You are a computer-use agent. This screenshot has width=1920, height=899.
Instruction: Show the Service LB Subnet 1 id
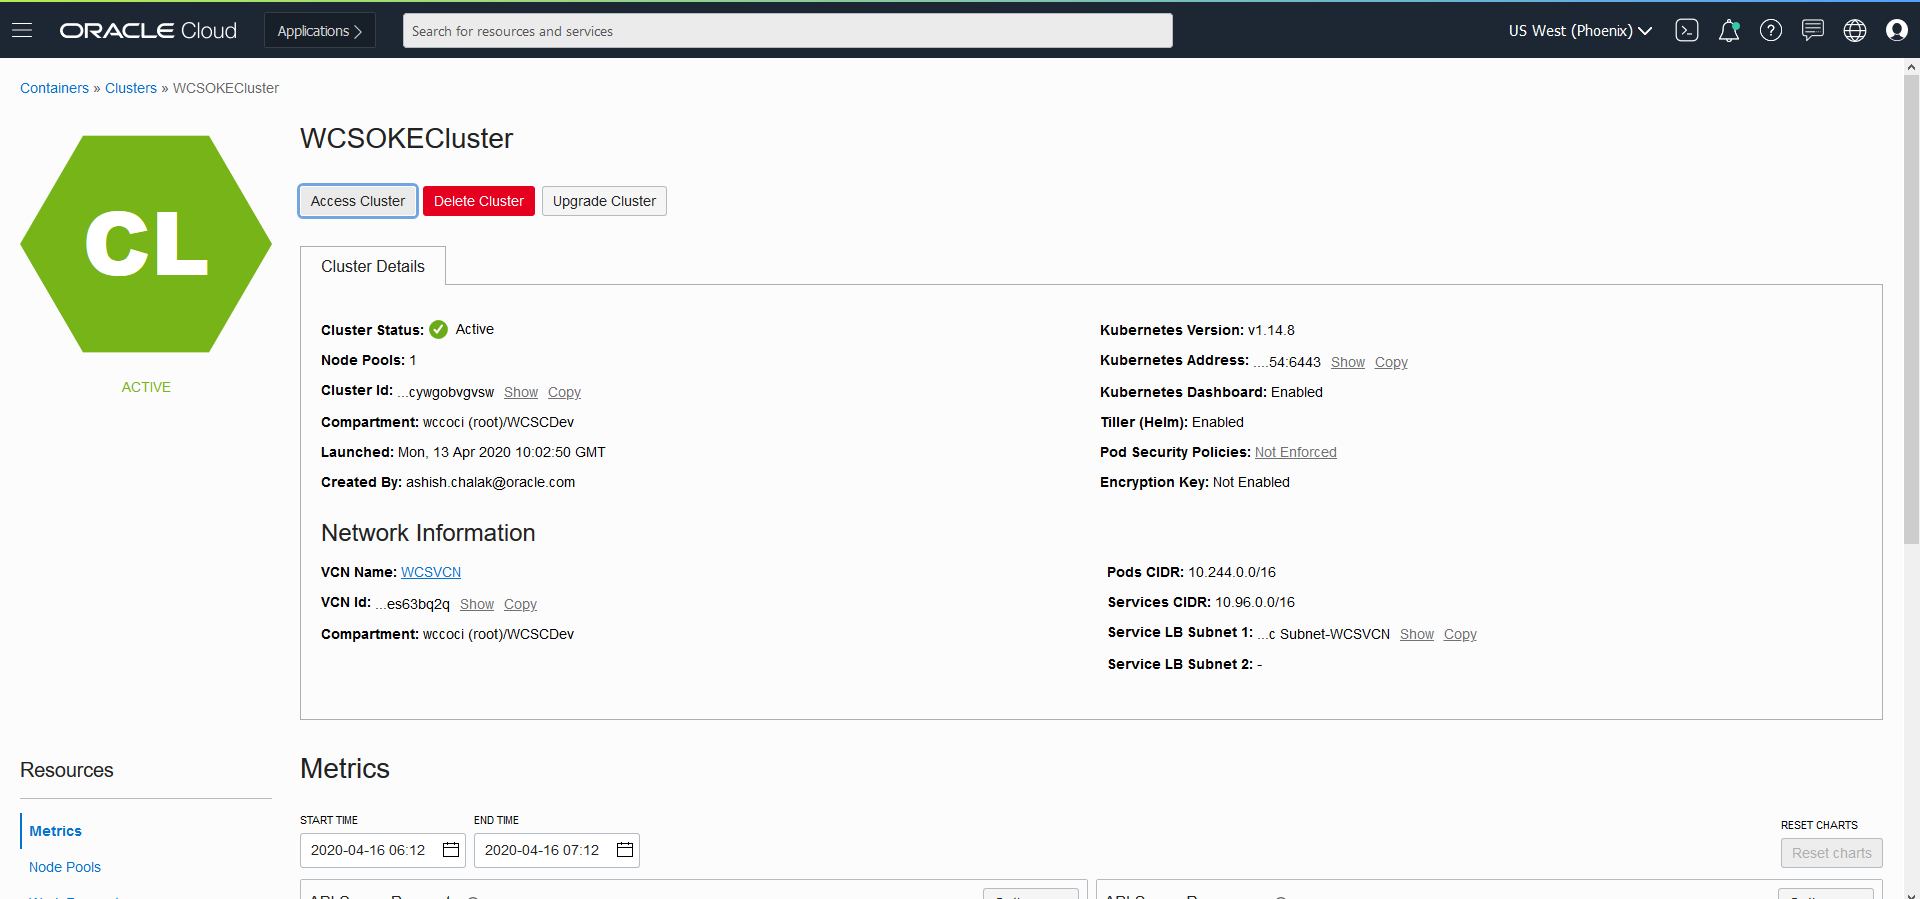(1417, 634)
